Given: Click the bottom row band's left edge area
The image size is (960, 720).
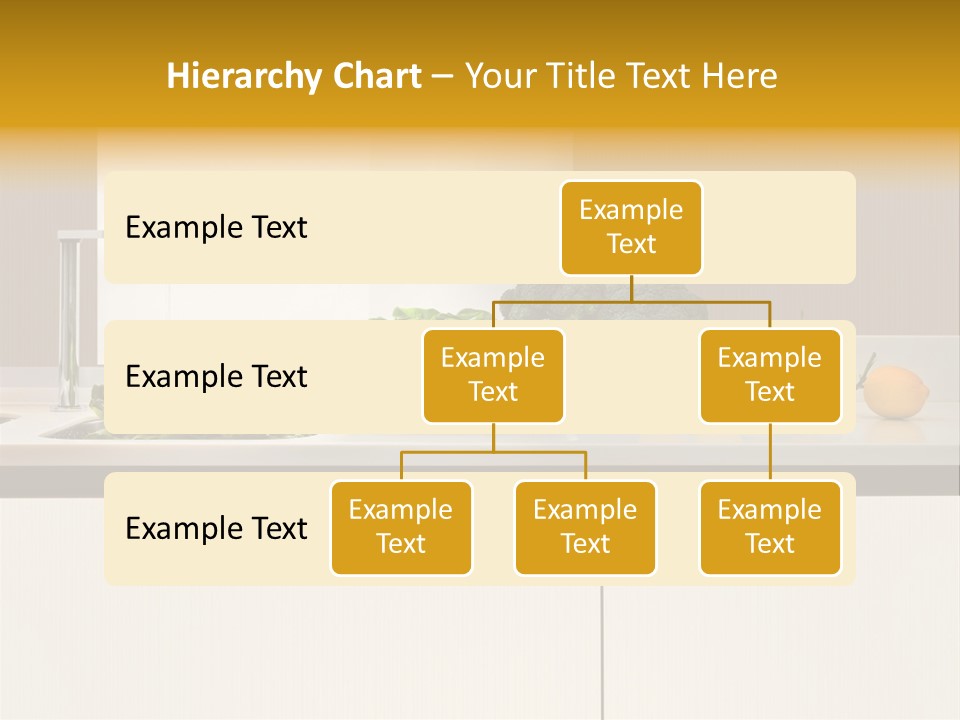Looking at the screenshot, I should click(x=114, y=528).
